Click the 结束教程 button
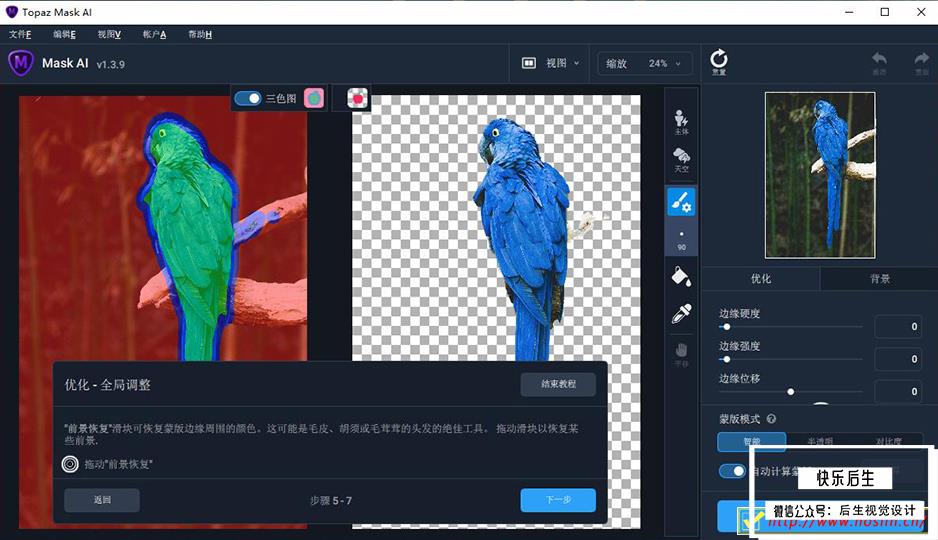938x540 pixels. pyautogui.click(x=558, y=384)
